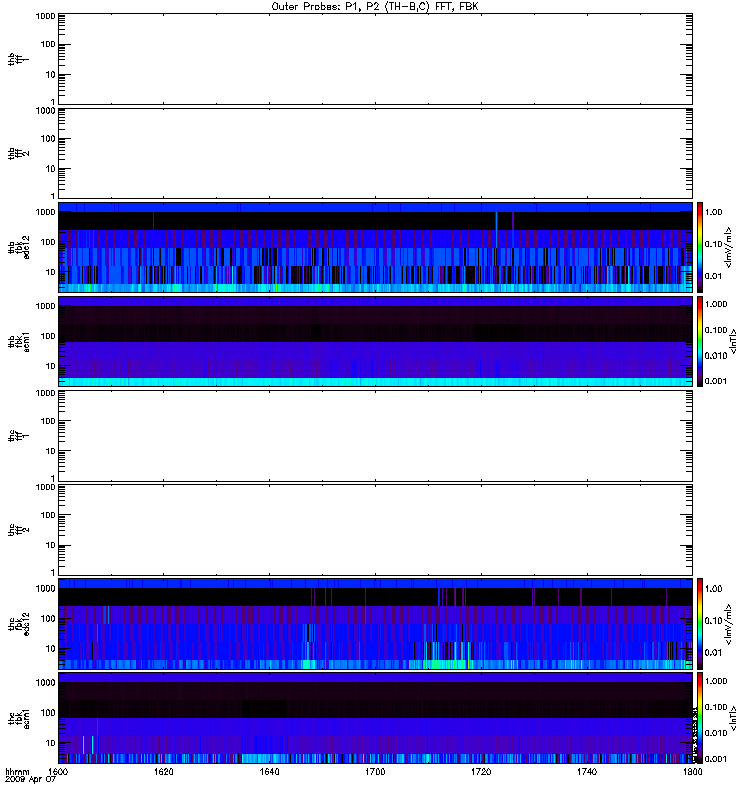Select the thc fbk edc12 spectrogram panel
750x800 pixels.
[x=375, y=623]
